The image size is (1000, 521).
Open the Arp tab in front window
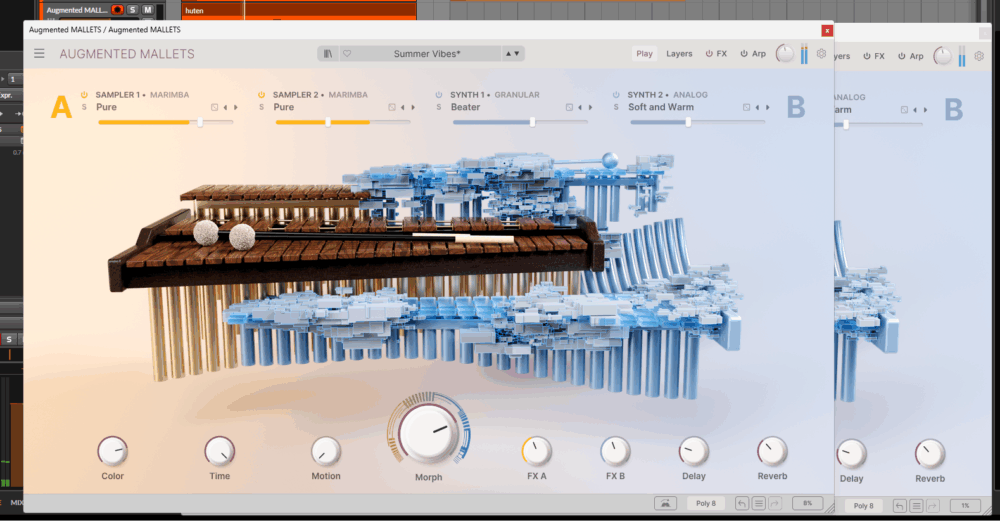click(753, 54)
